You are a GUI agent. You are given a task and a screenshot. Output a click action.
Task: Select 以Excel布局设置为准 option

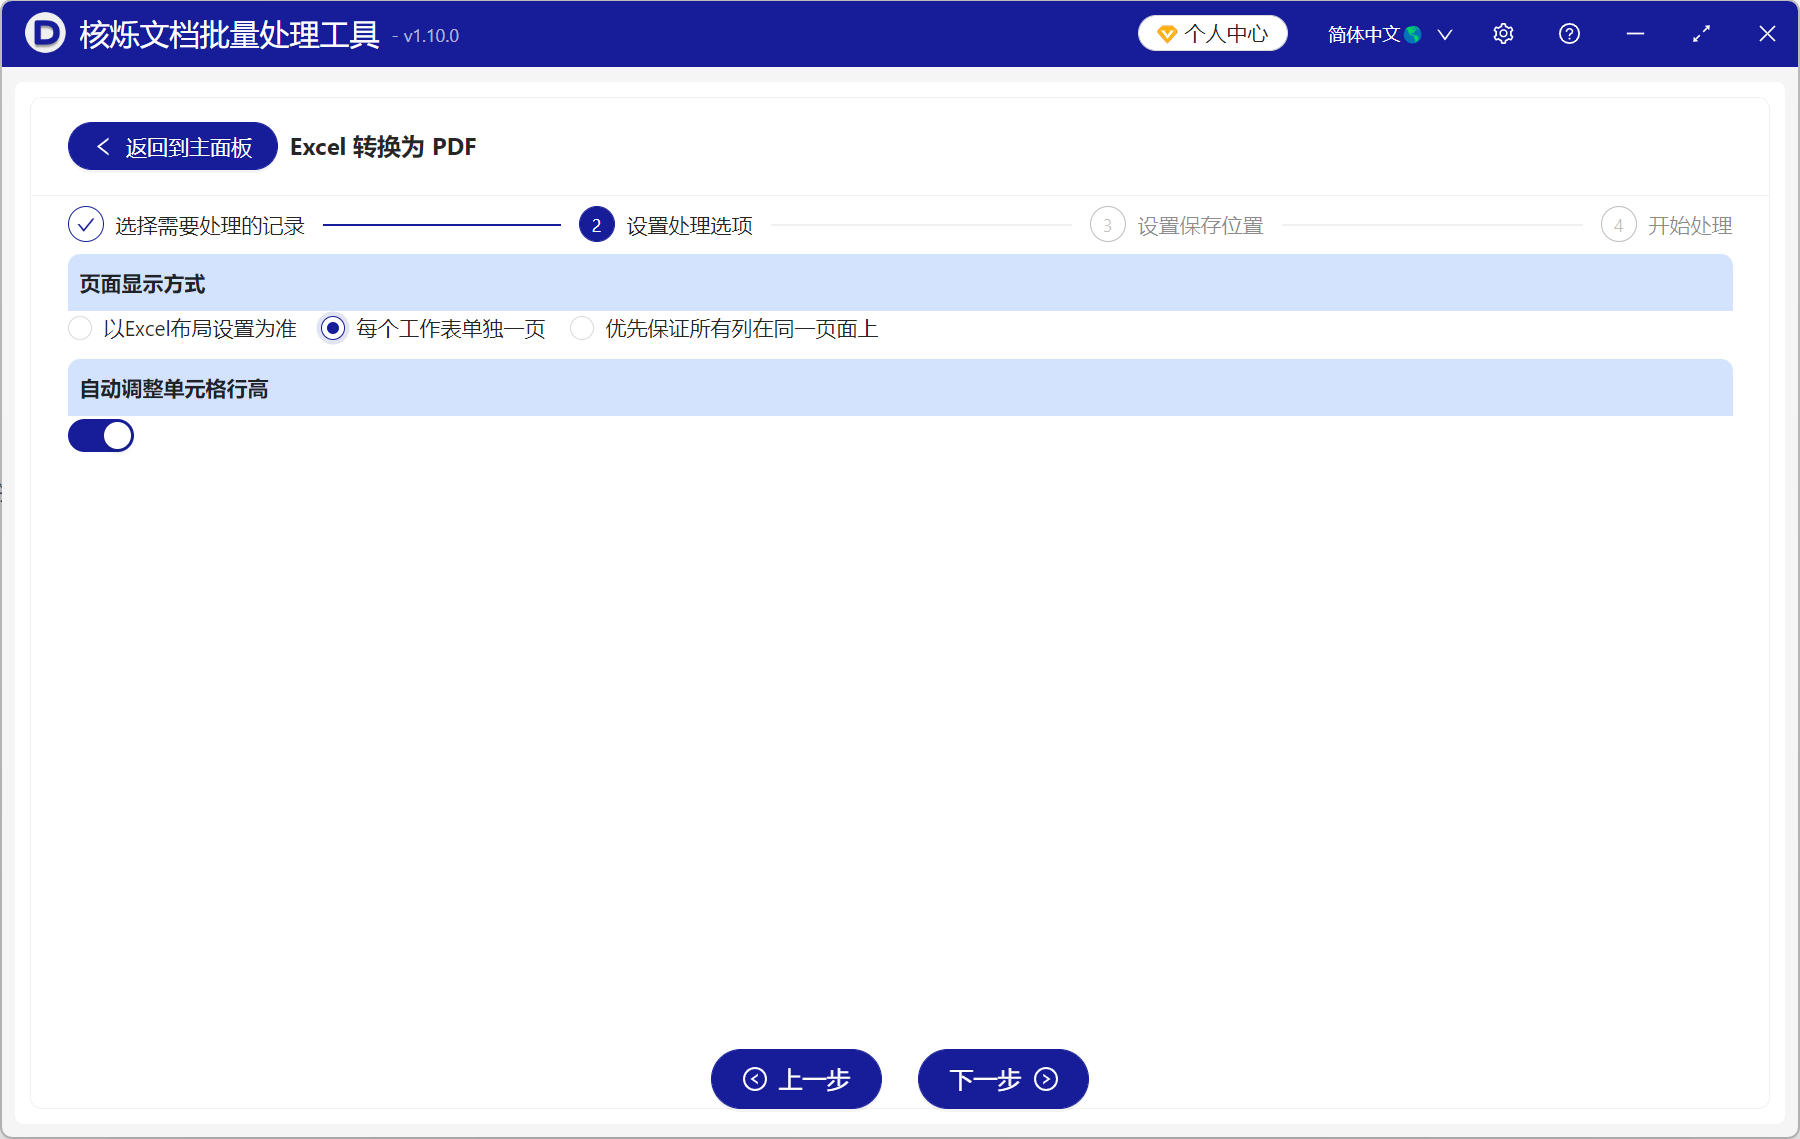click(80, 328)
